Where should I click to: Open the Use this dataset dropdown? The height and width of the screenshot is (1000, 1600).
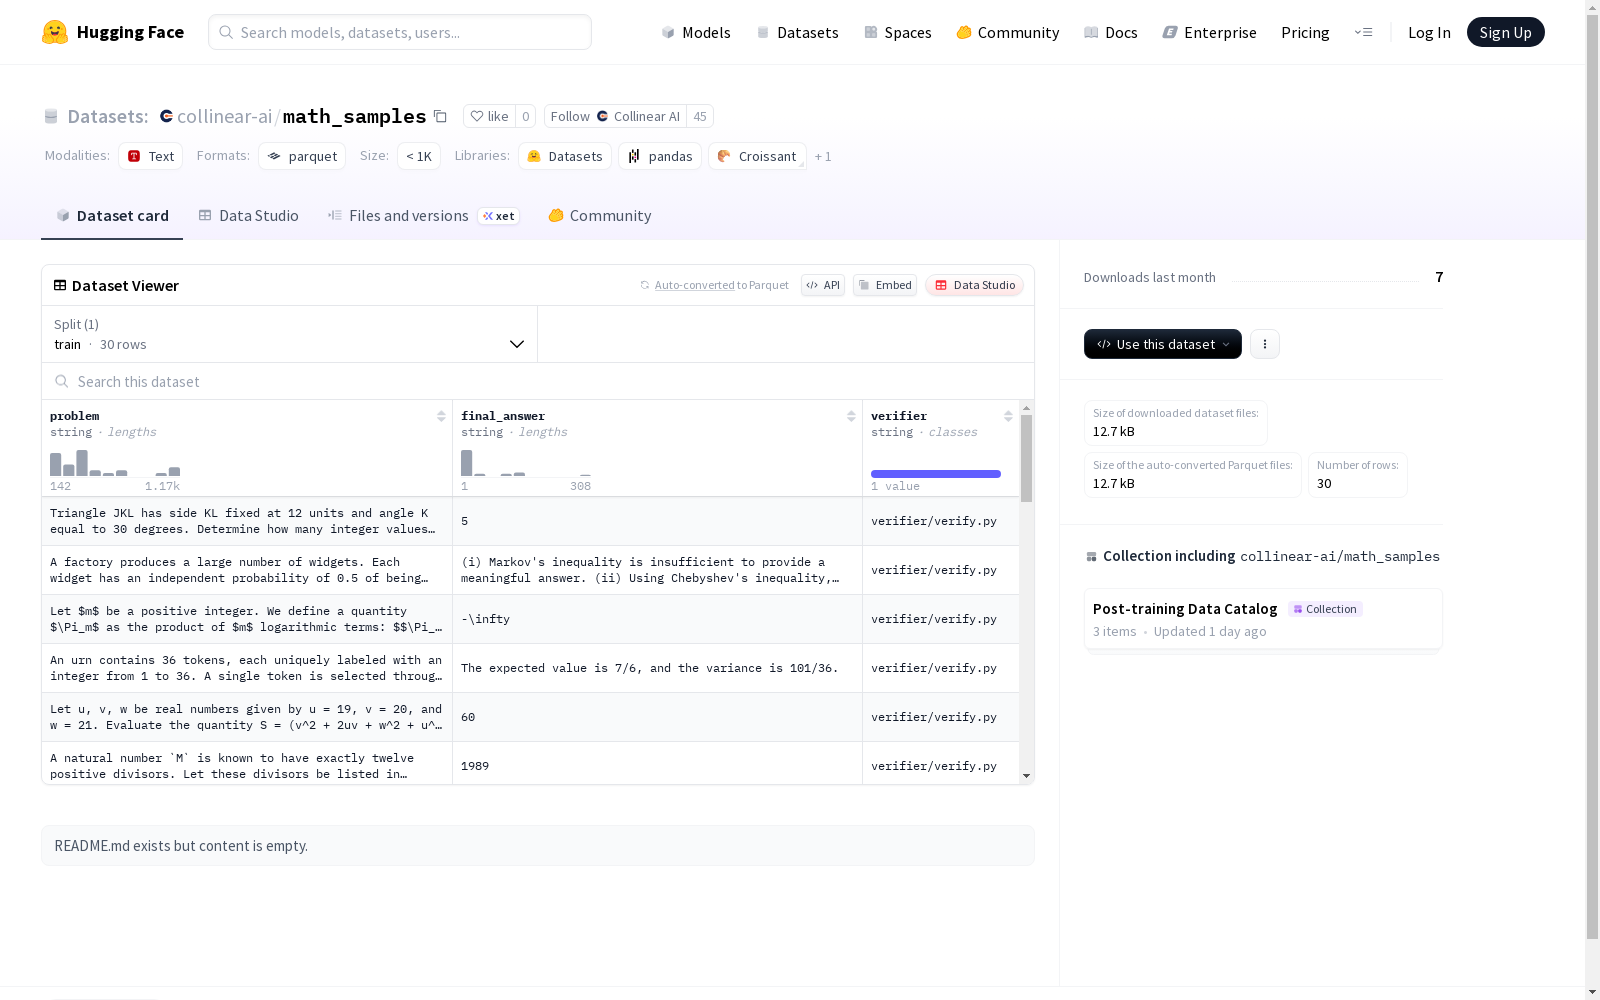pos(1163,344)
